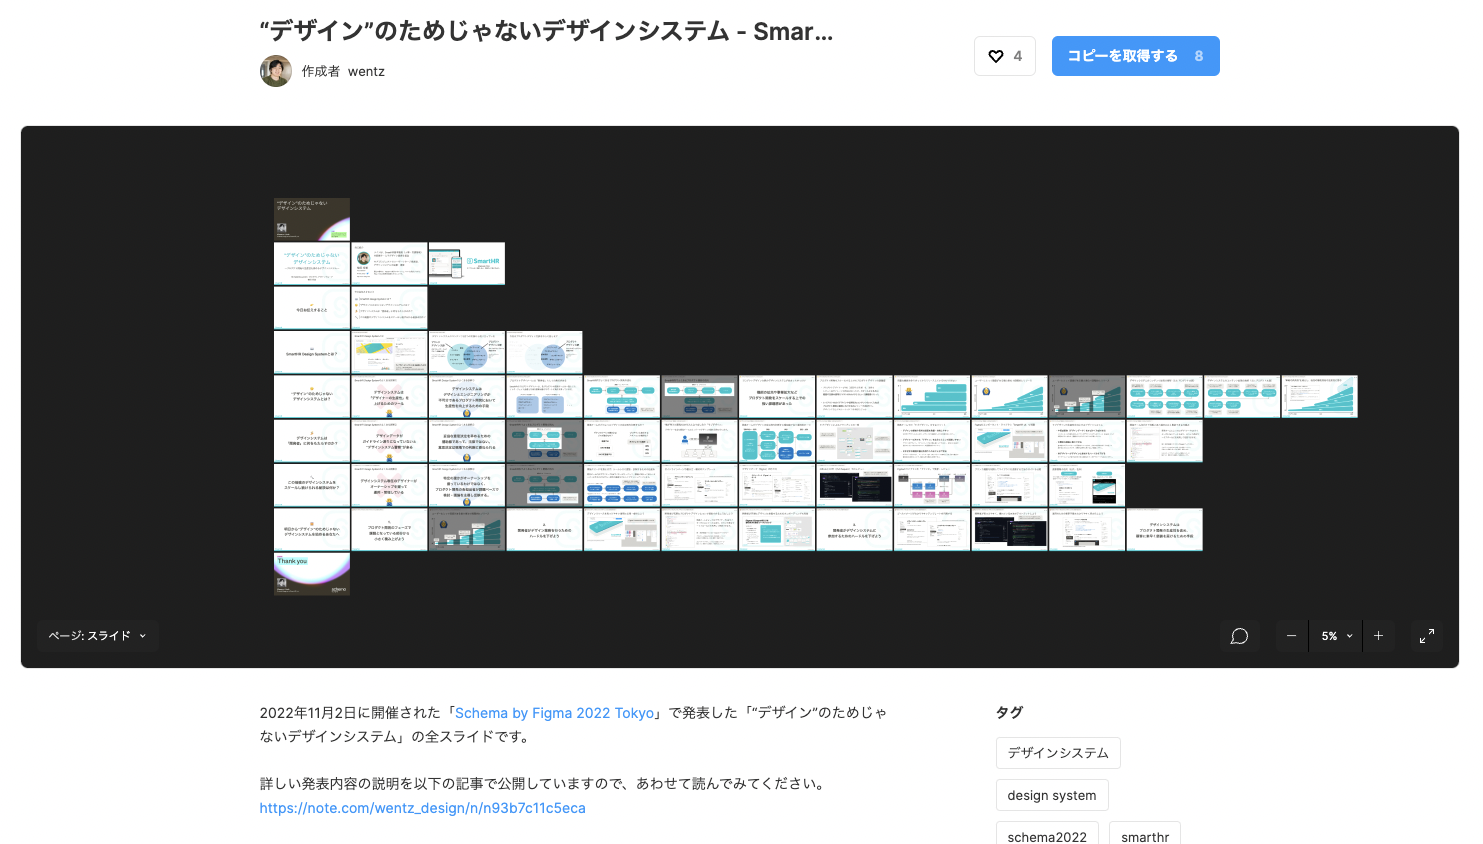Open the note.com article link
The width and height of the screenshot is (1483, 844).
422,807
